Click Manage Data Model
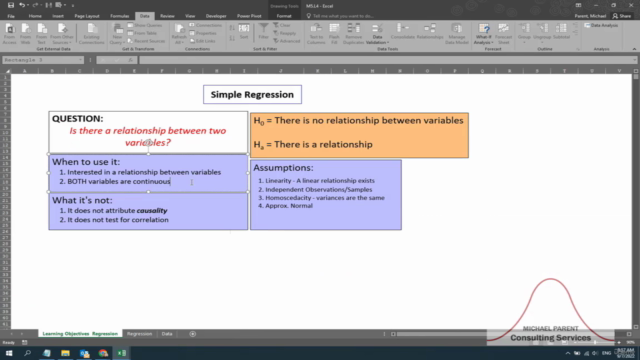Screen dimensions: 640x360 tap(457, 34)
